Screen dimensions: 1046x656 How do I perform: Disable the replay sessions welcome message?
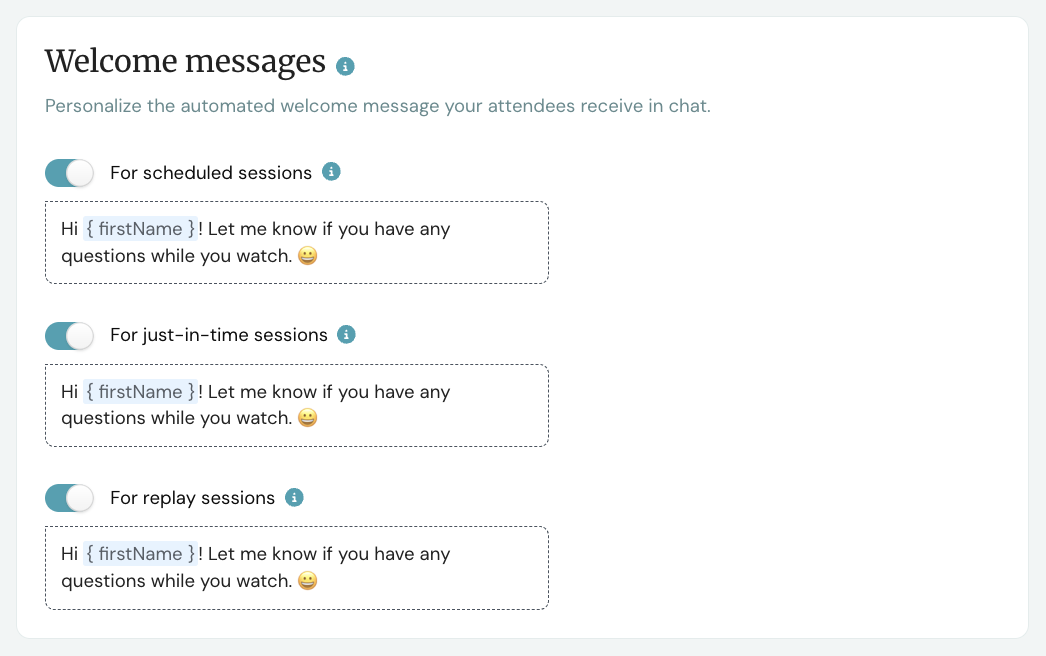tap(69, 497)
